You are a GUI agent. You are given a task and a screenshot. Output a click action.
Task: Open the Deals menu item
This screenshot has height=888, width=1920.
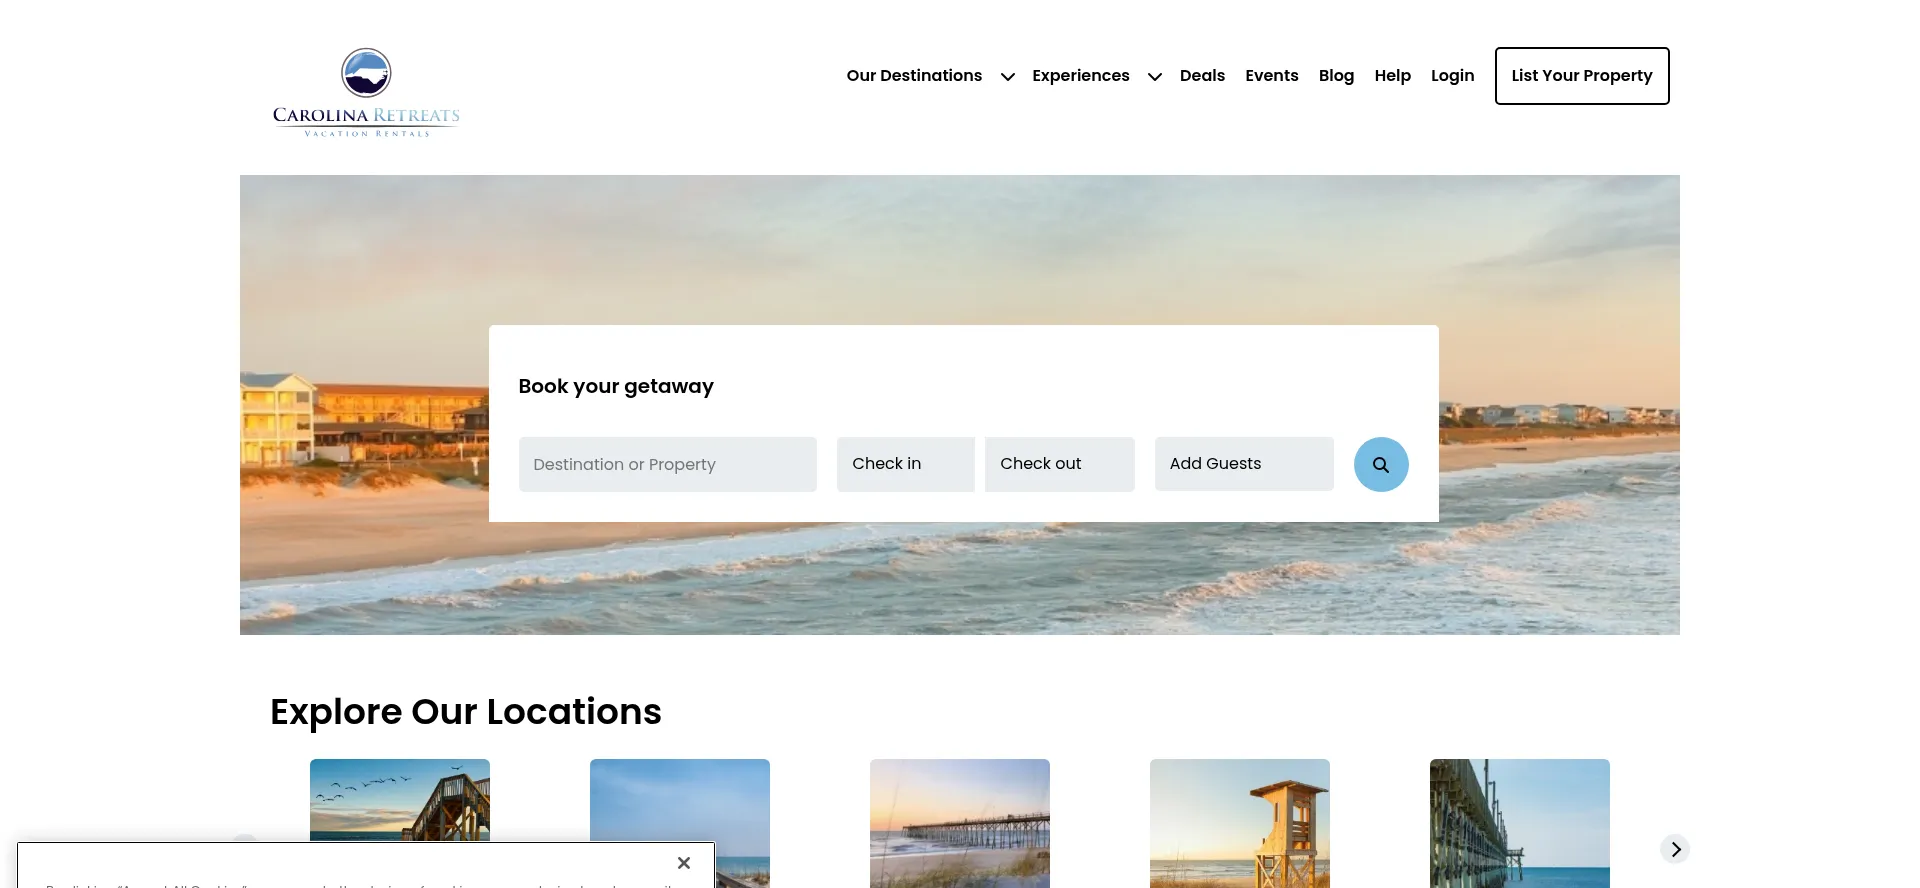pos(1202,76)
